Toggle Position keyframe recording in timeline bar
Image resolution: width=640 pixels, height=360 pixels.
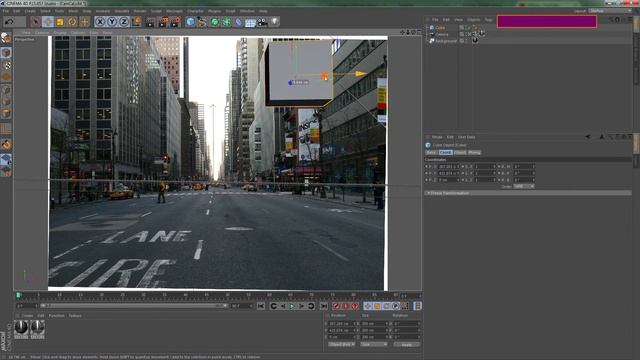(368, 306)
